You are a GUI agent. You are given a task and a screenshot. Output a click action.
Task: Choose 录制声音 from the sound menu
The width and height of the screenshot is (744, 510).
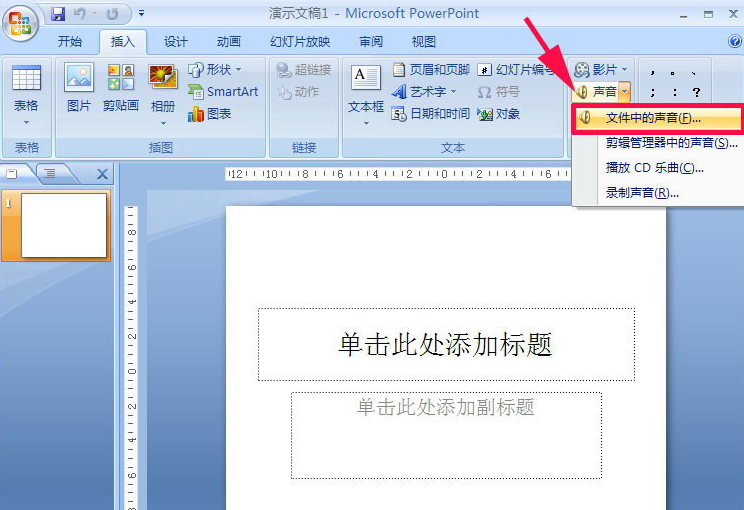point(642,192)
